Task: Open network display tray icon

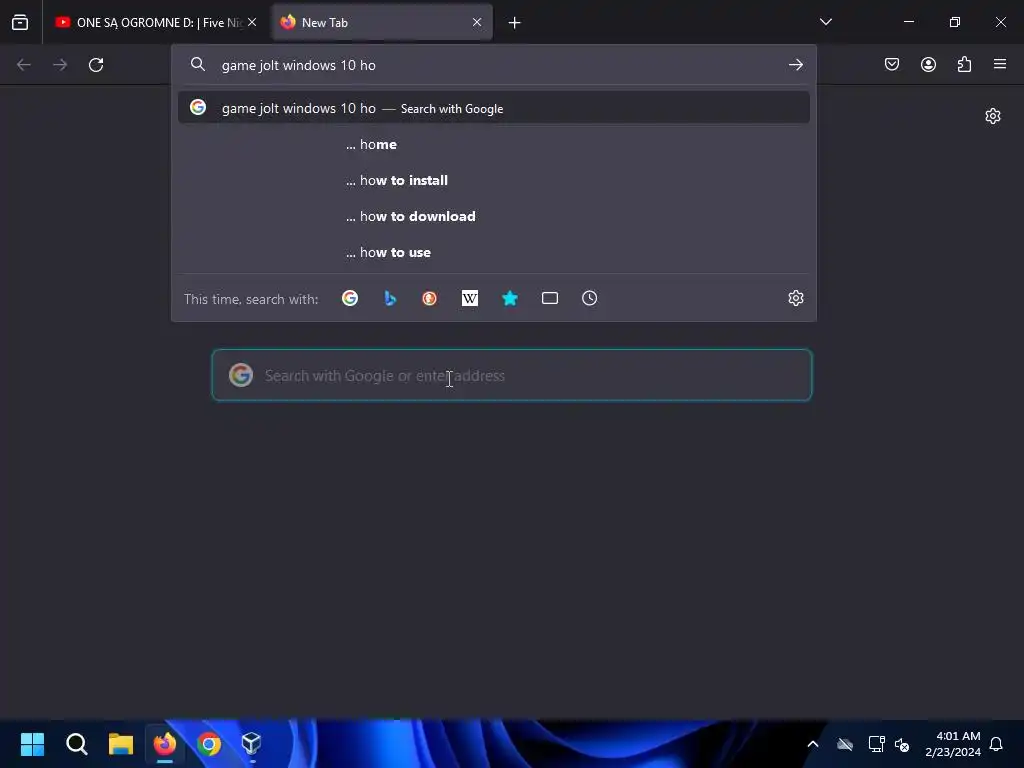Action: 876,744
